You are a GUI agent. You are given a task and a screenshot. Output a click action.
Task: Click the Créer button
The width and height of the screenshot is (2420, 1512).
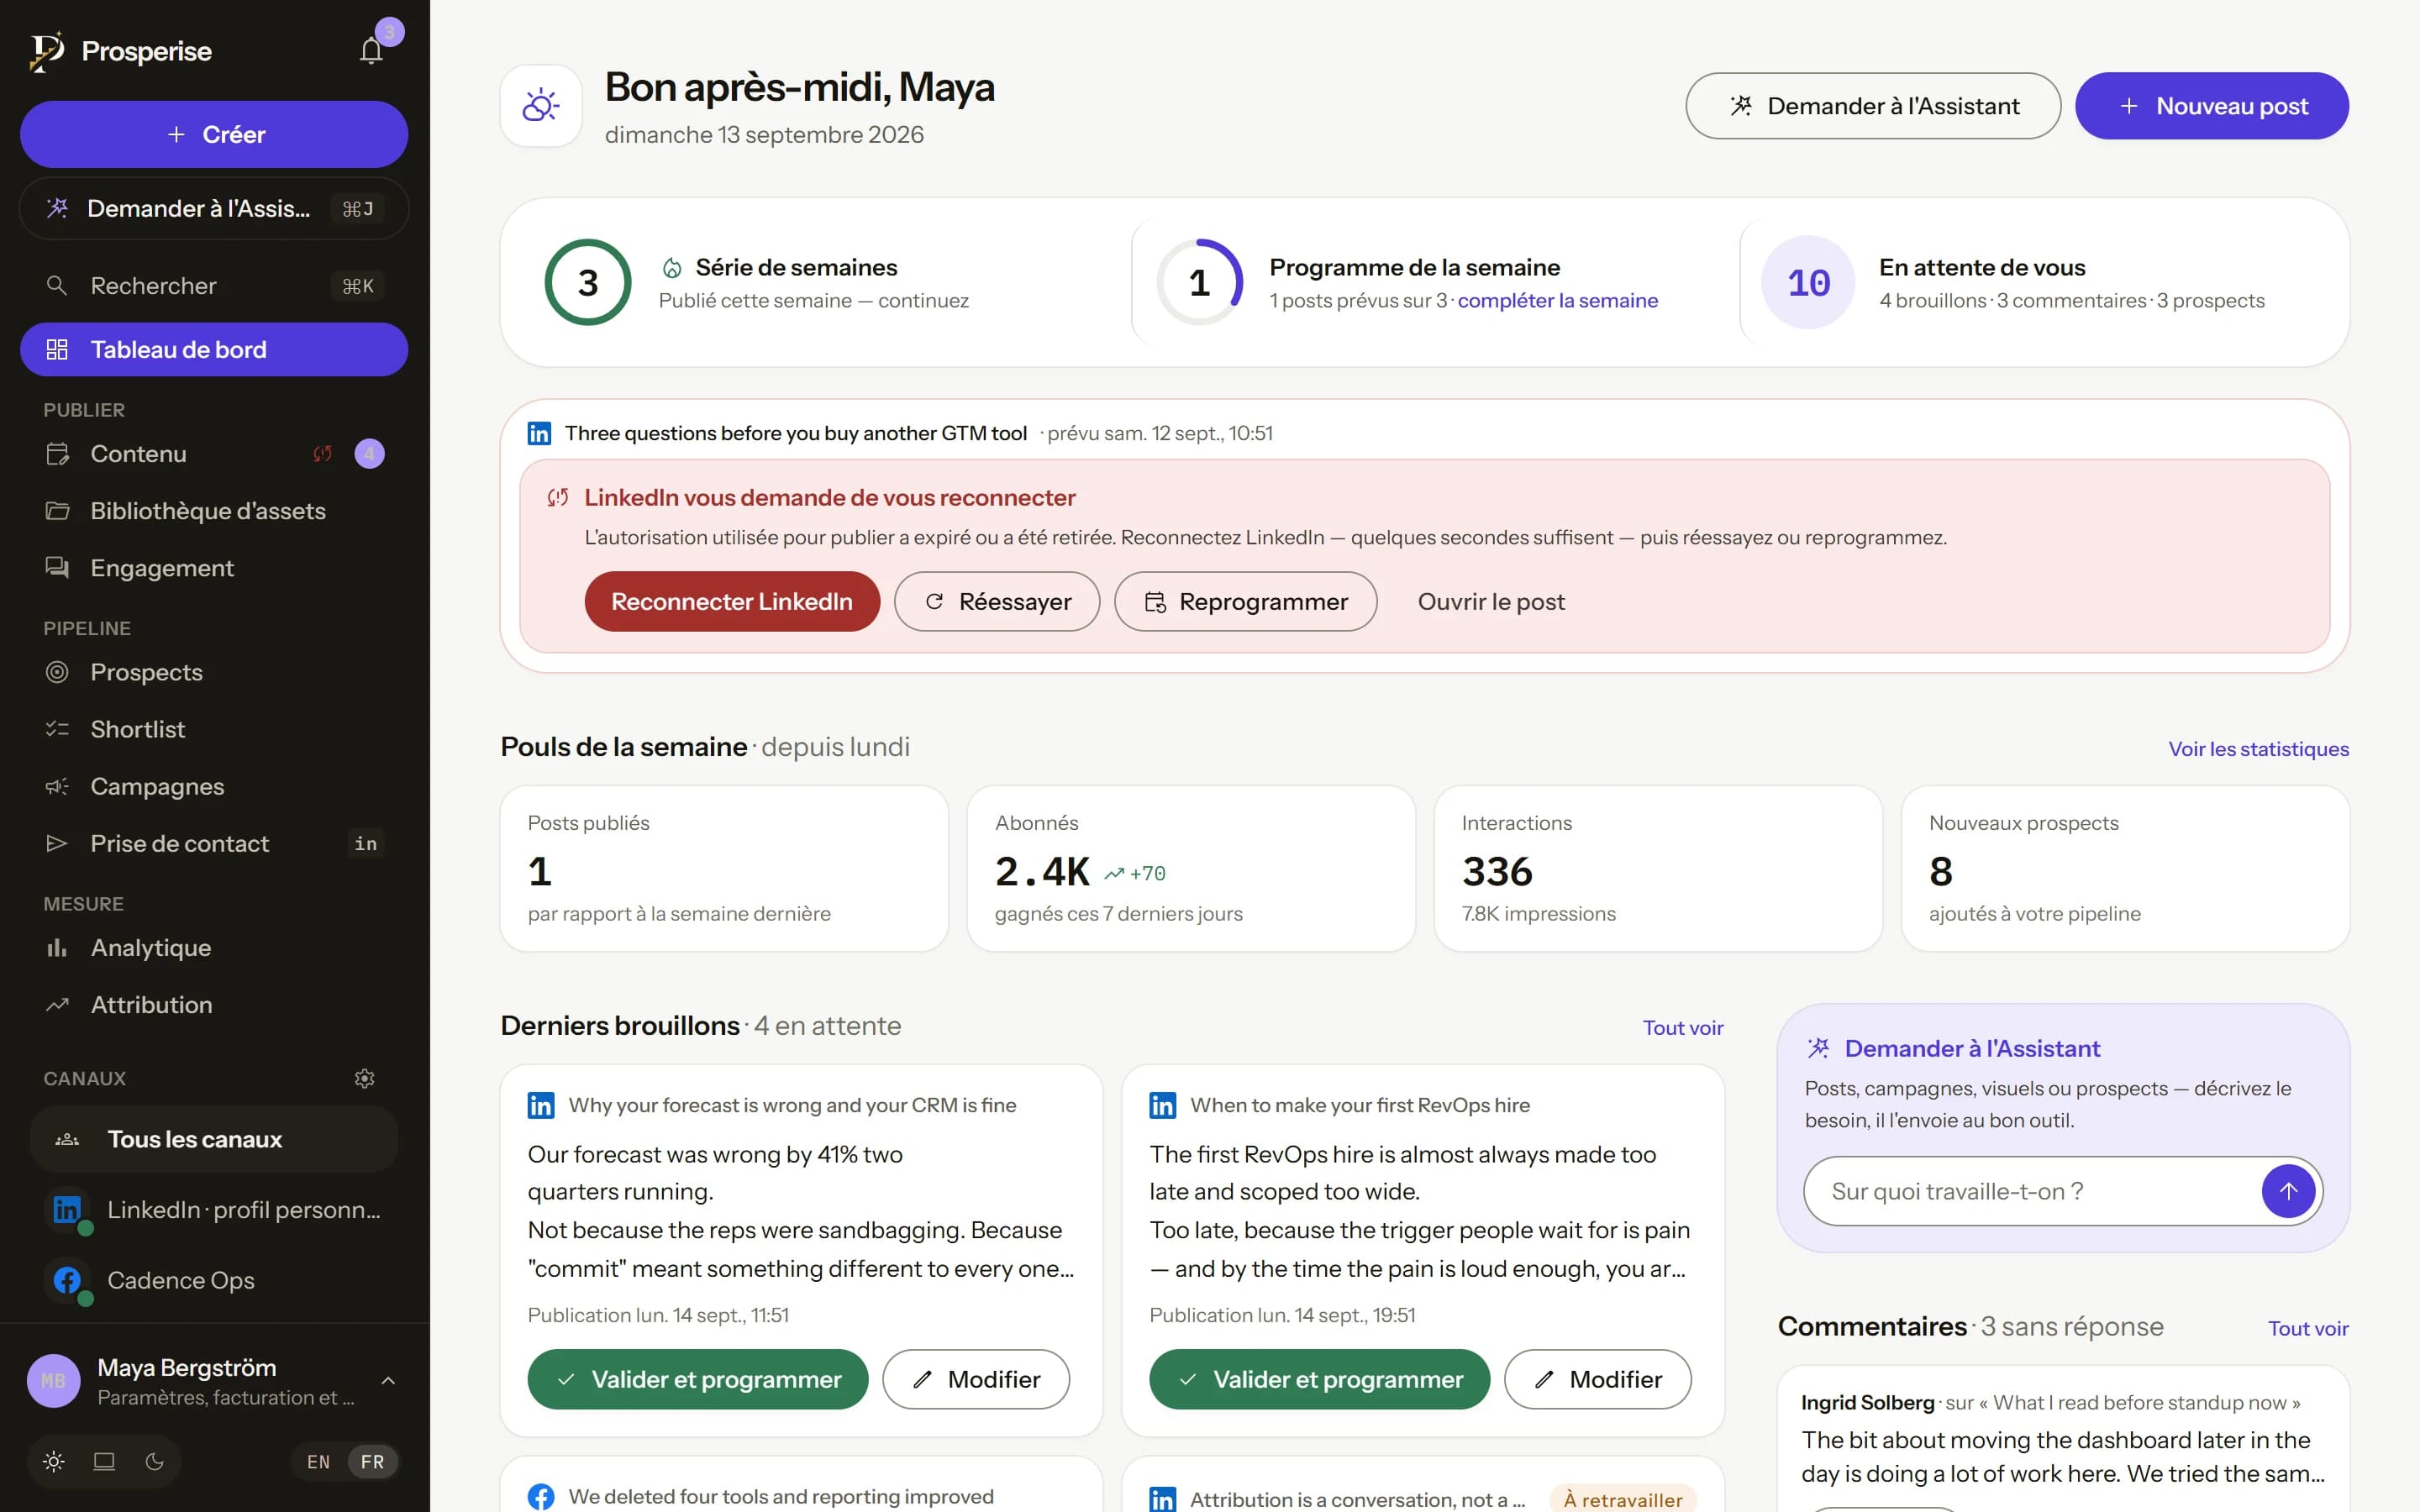pos(214,134)
